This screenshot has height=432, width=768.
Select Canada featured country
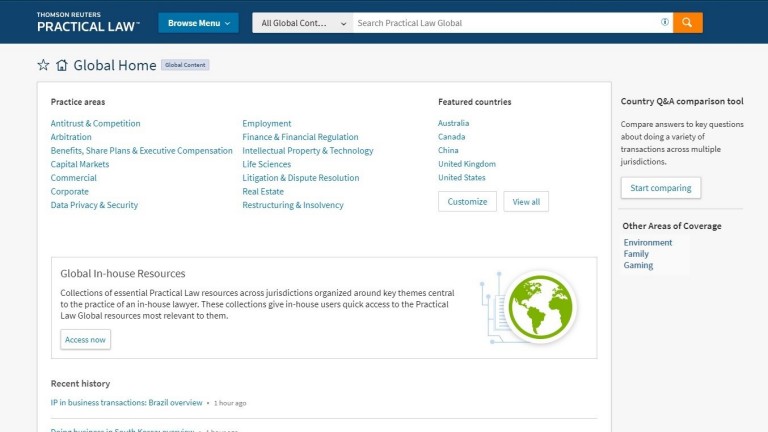click(452, 137)
